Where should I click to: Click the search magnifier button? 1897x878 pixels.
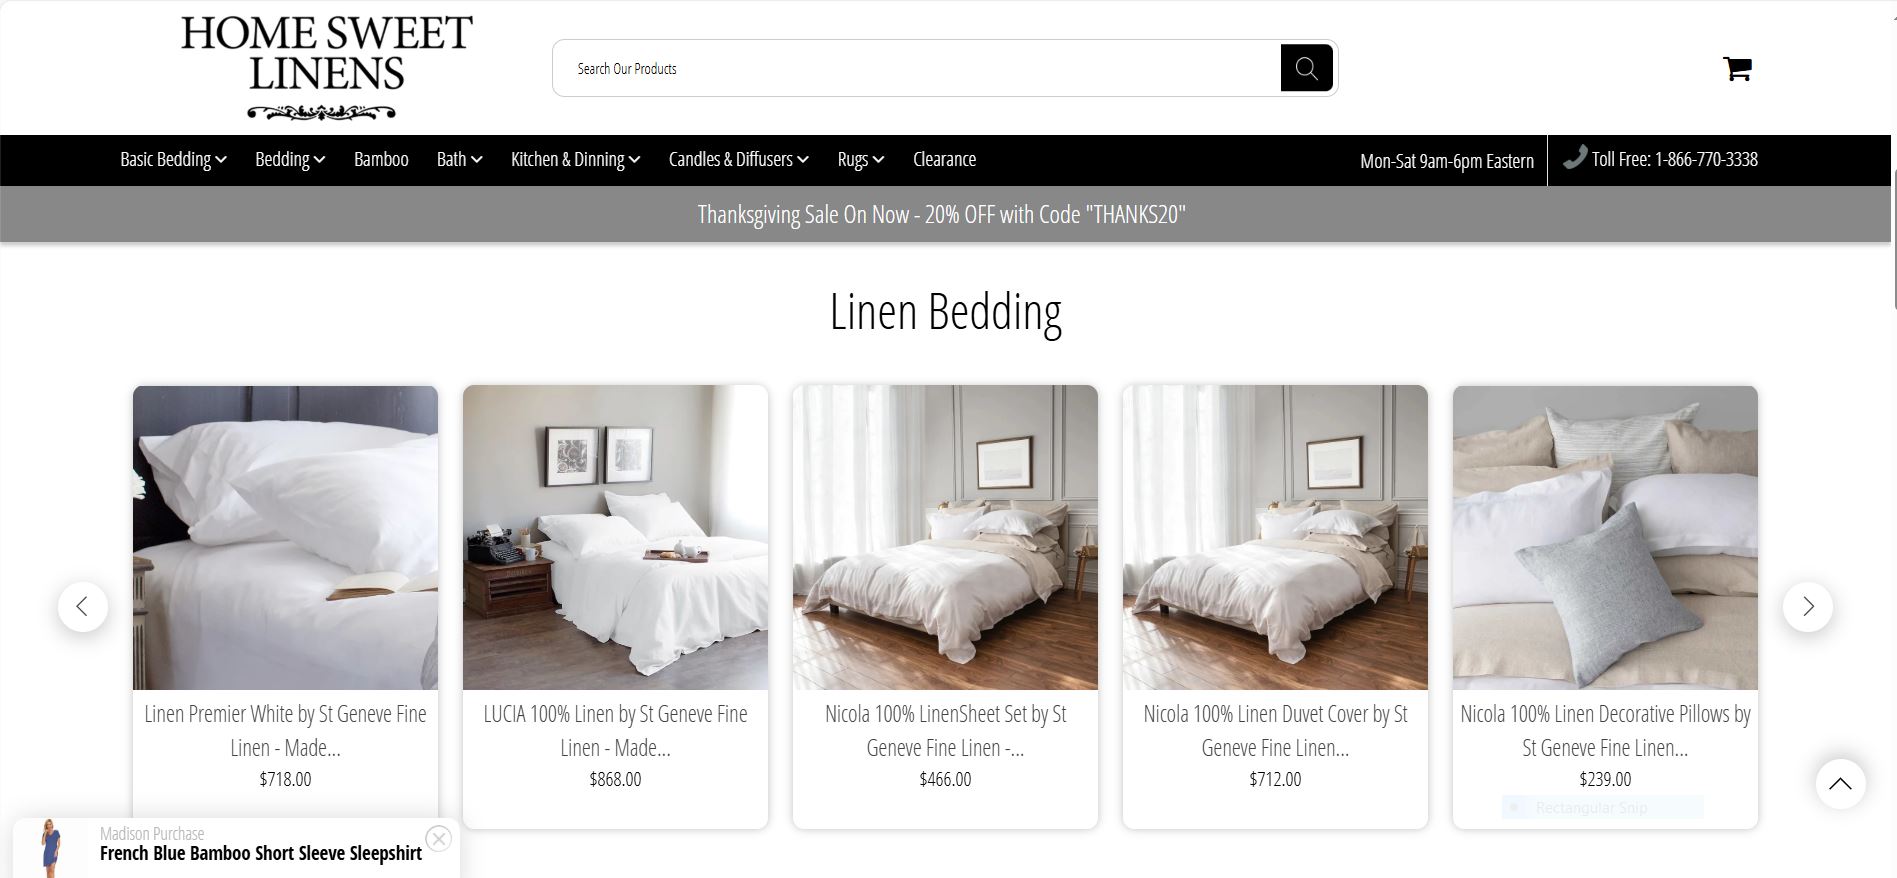pyautogui.click(x=1306, y=68)
